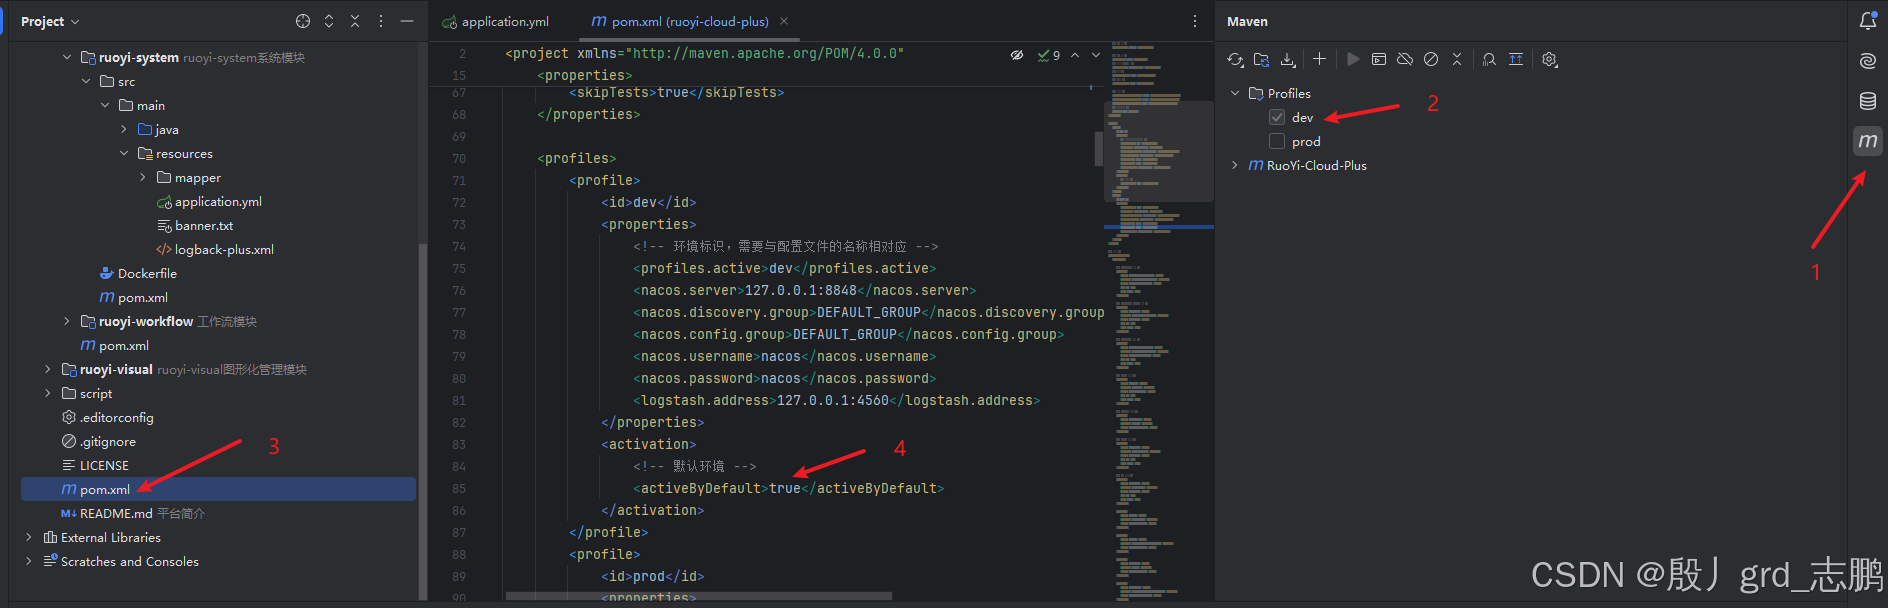Select README.md file
This screenshot has width=1888, height=608.
point(133,513)
